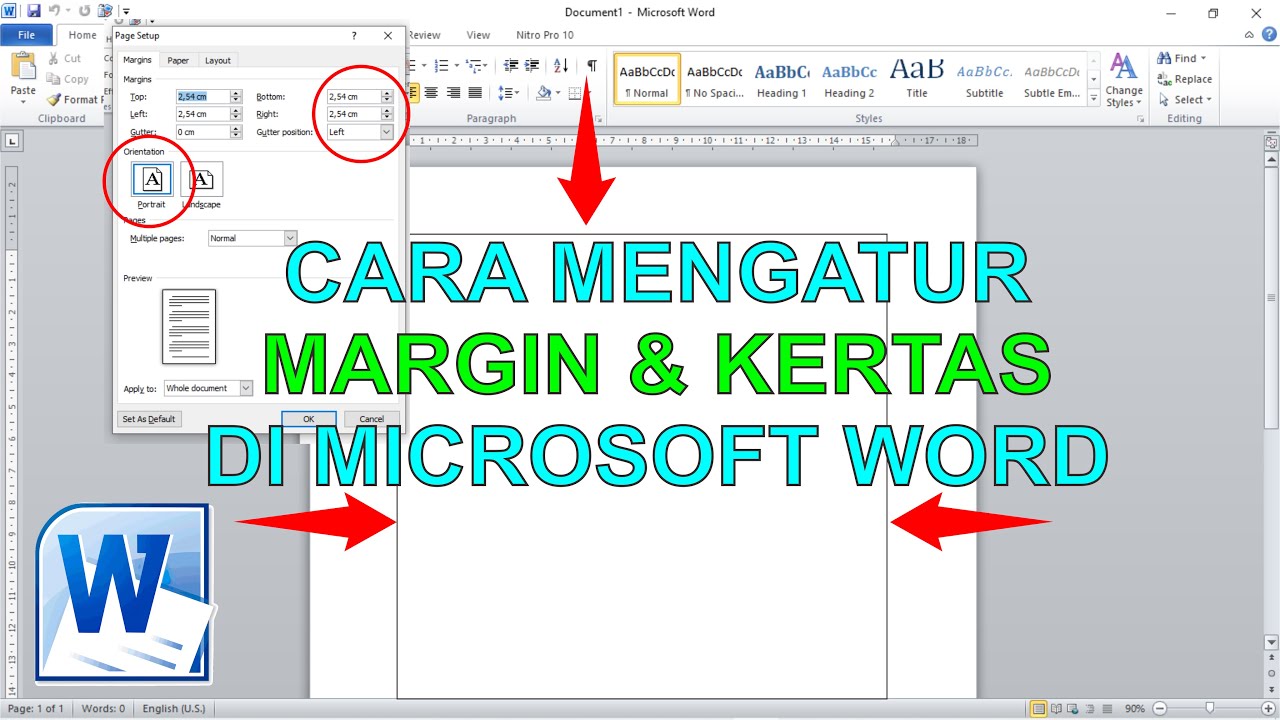1280x720 pixels.
Task: Switch to the Layout tab in Page Setup
Action: (218, 60)
